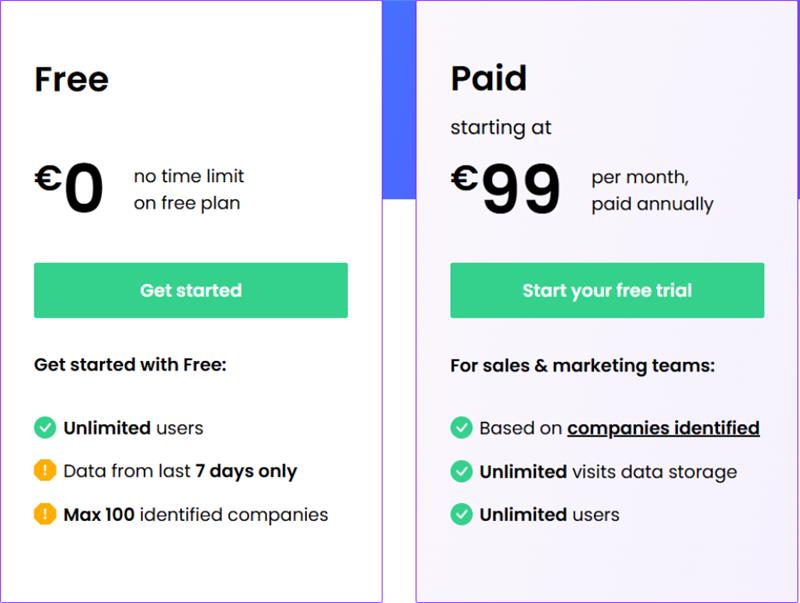The image size is (800, 603).
Task: Click the Get started button
Action: point(190,290)
